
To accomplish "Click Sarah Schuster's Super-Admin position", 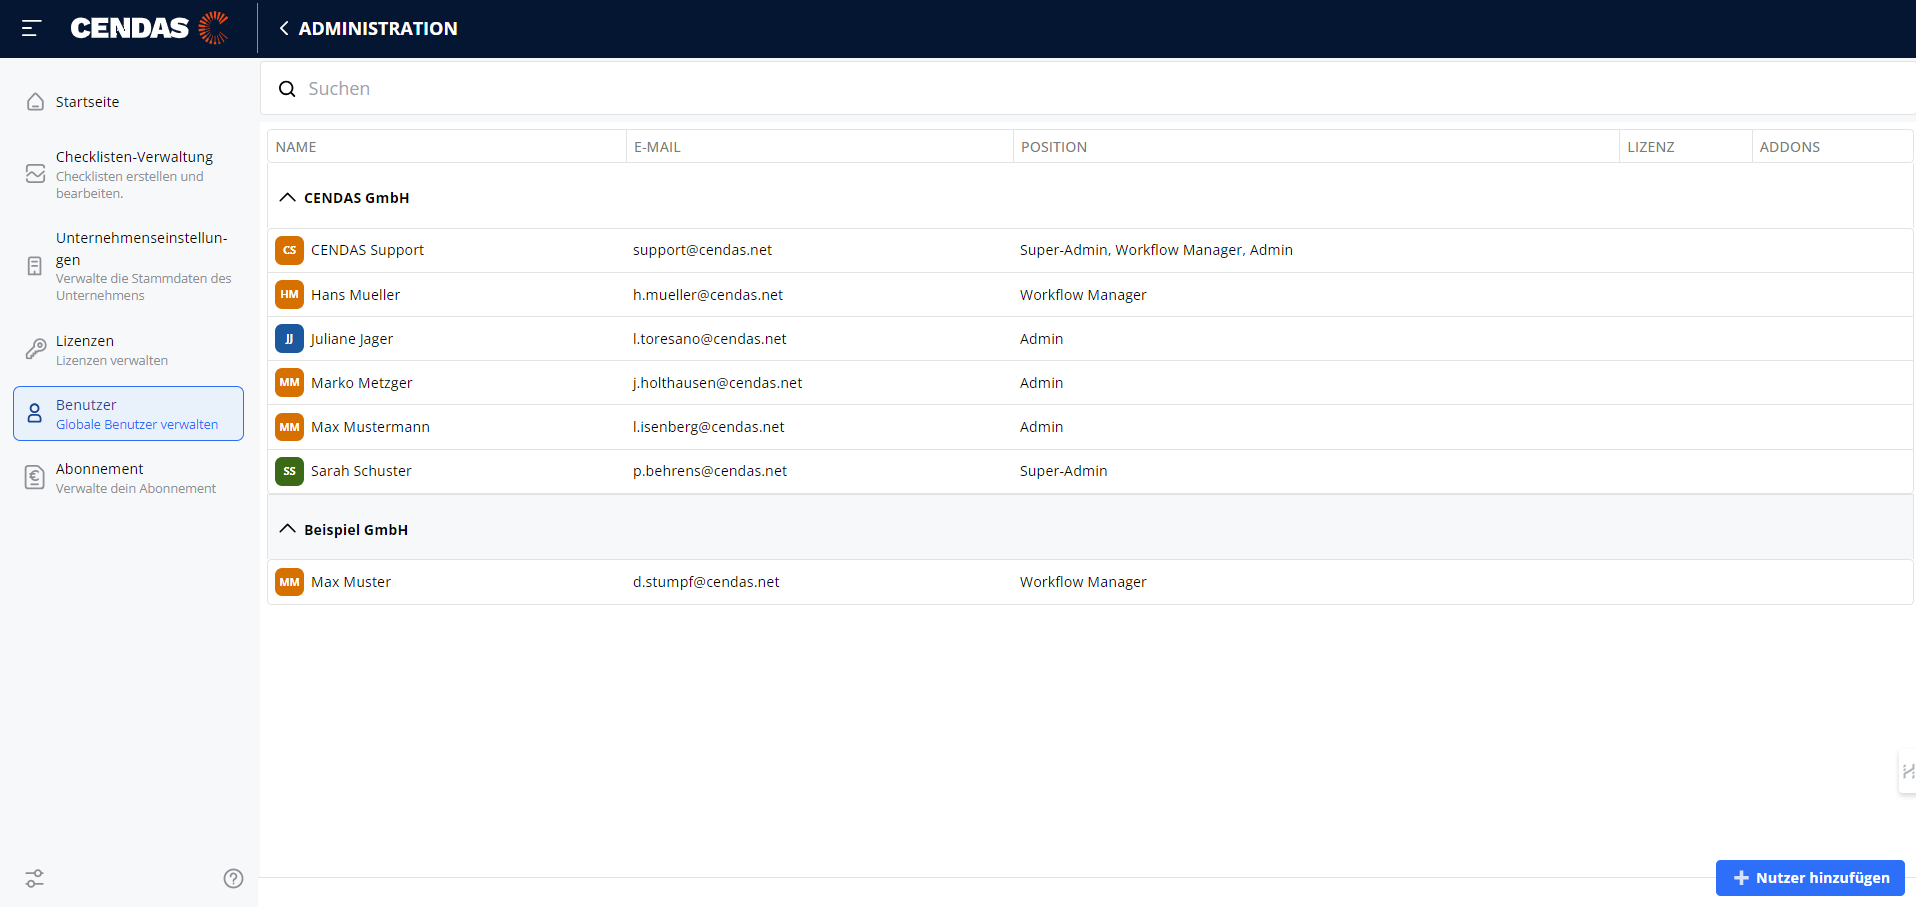I will coord(1063,471).
